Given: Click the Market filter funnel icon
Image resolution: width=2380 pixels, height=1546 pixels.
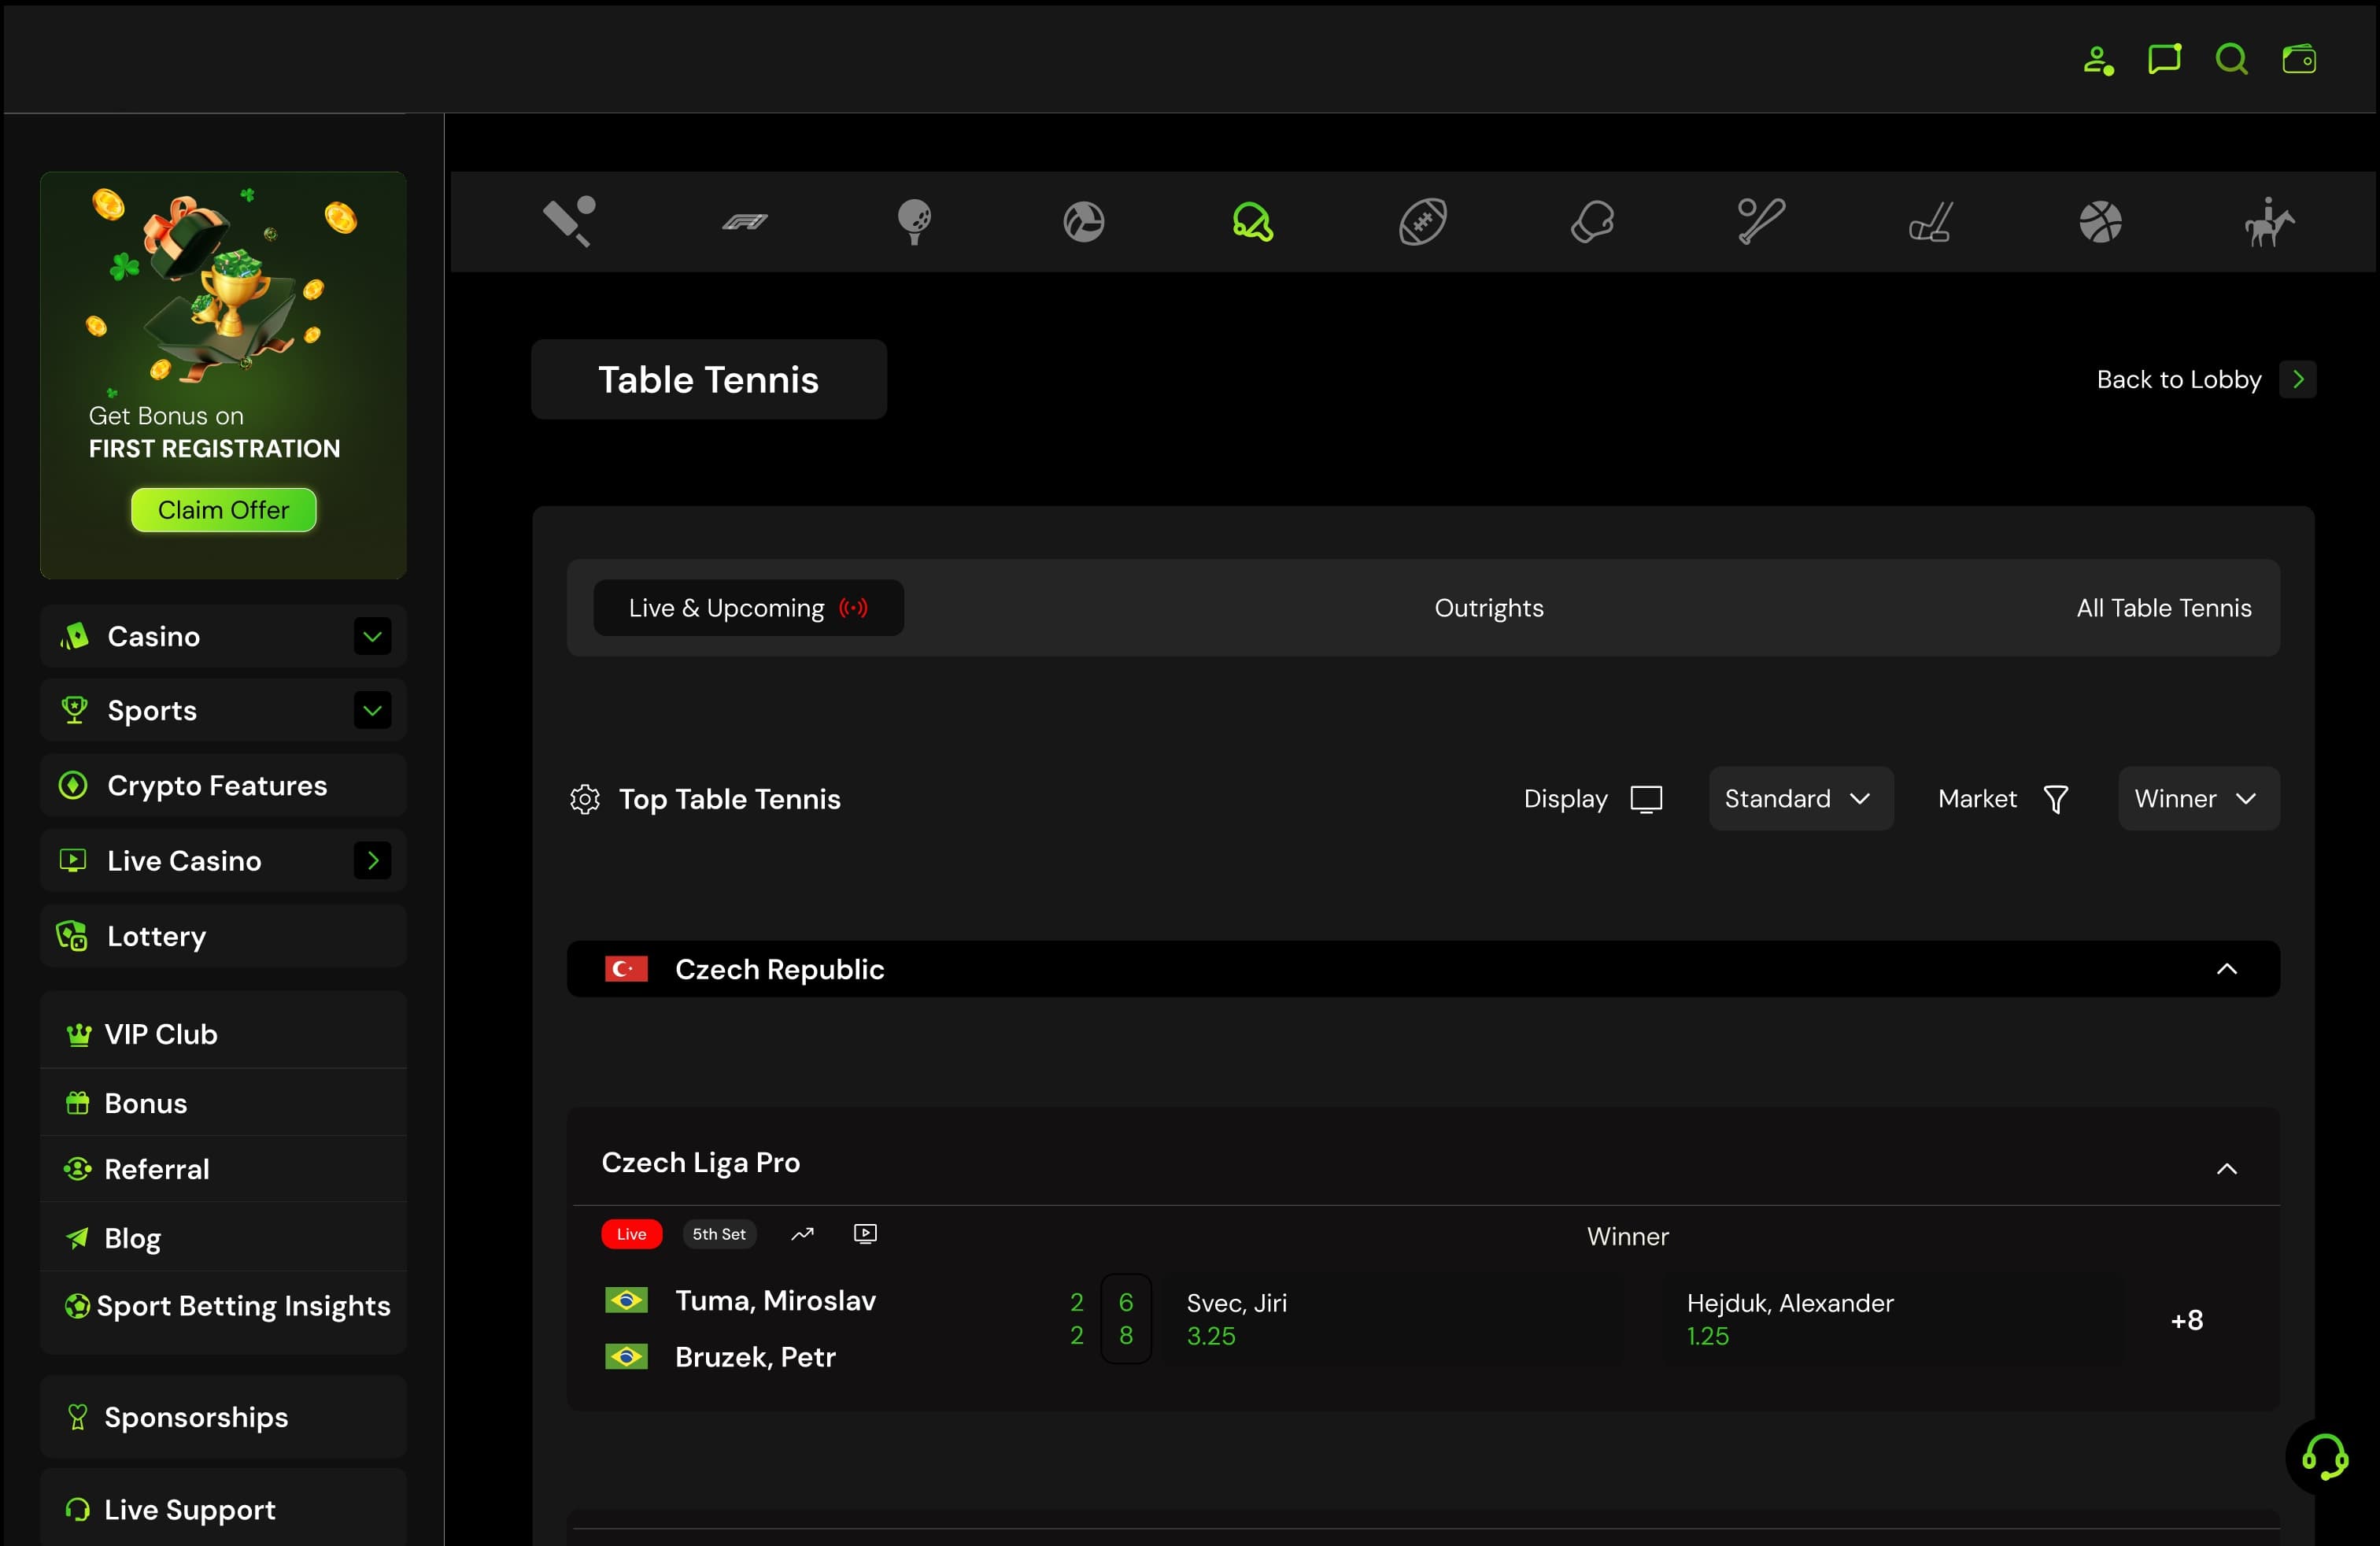Looking at the screenshot, I should coord(2056,799).
